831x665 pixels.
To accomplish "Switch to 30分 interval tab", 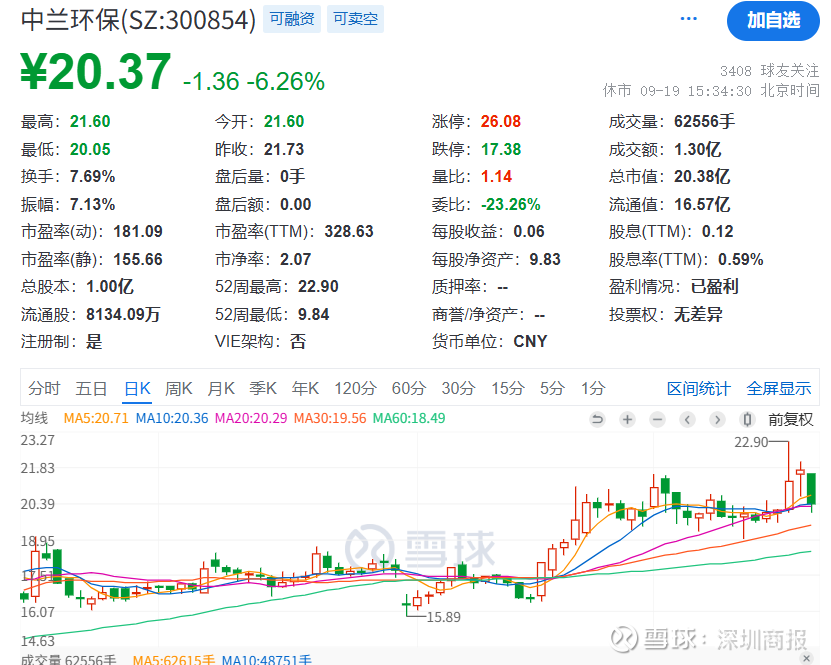I will (458, 388).
